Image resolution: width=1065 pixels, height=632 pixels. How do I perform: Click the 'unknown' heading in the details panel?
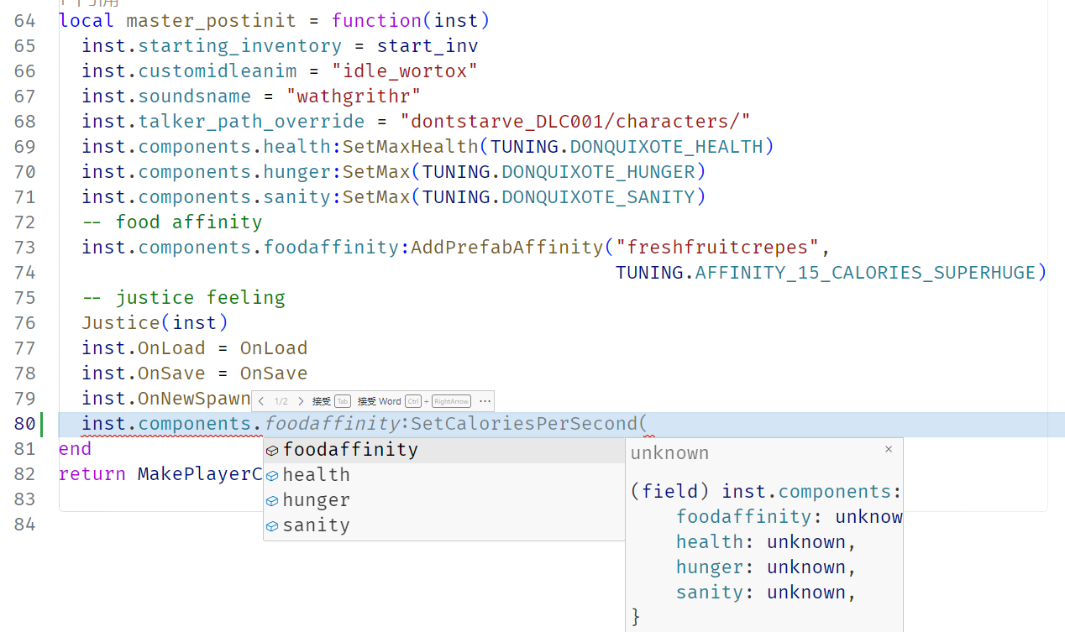pos(669,453)
